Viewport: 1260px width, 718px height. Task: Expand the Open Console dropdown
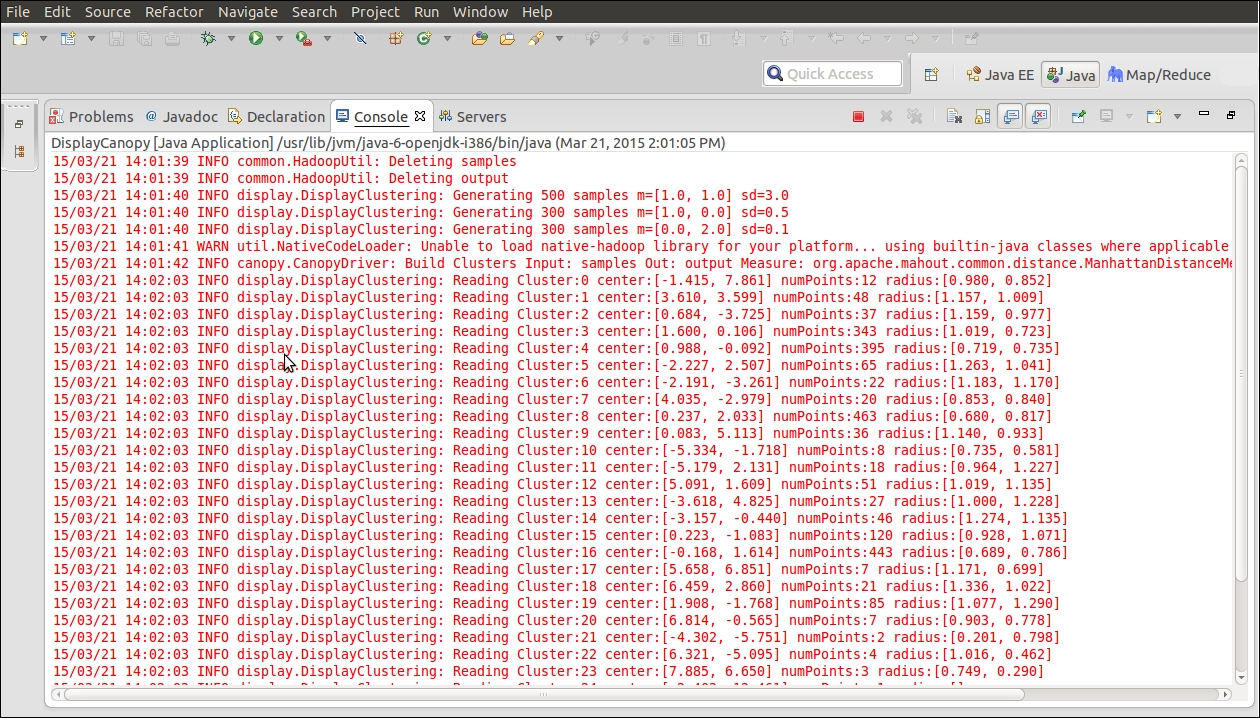[x=1178, y=116]
